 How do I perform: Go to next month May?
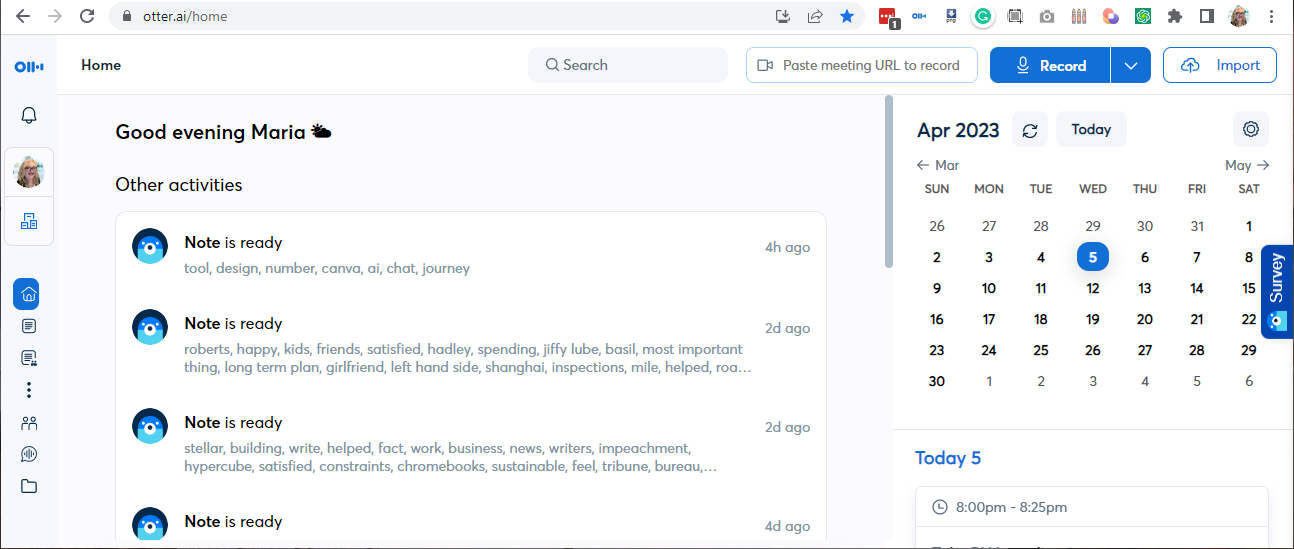click(x=1248, y=165)
